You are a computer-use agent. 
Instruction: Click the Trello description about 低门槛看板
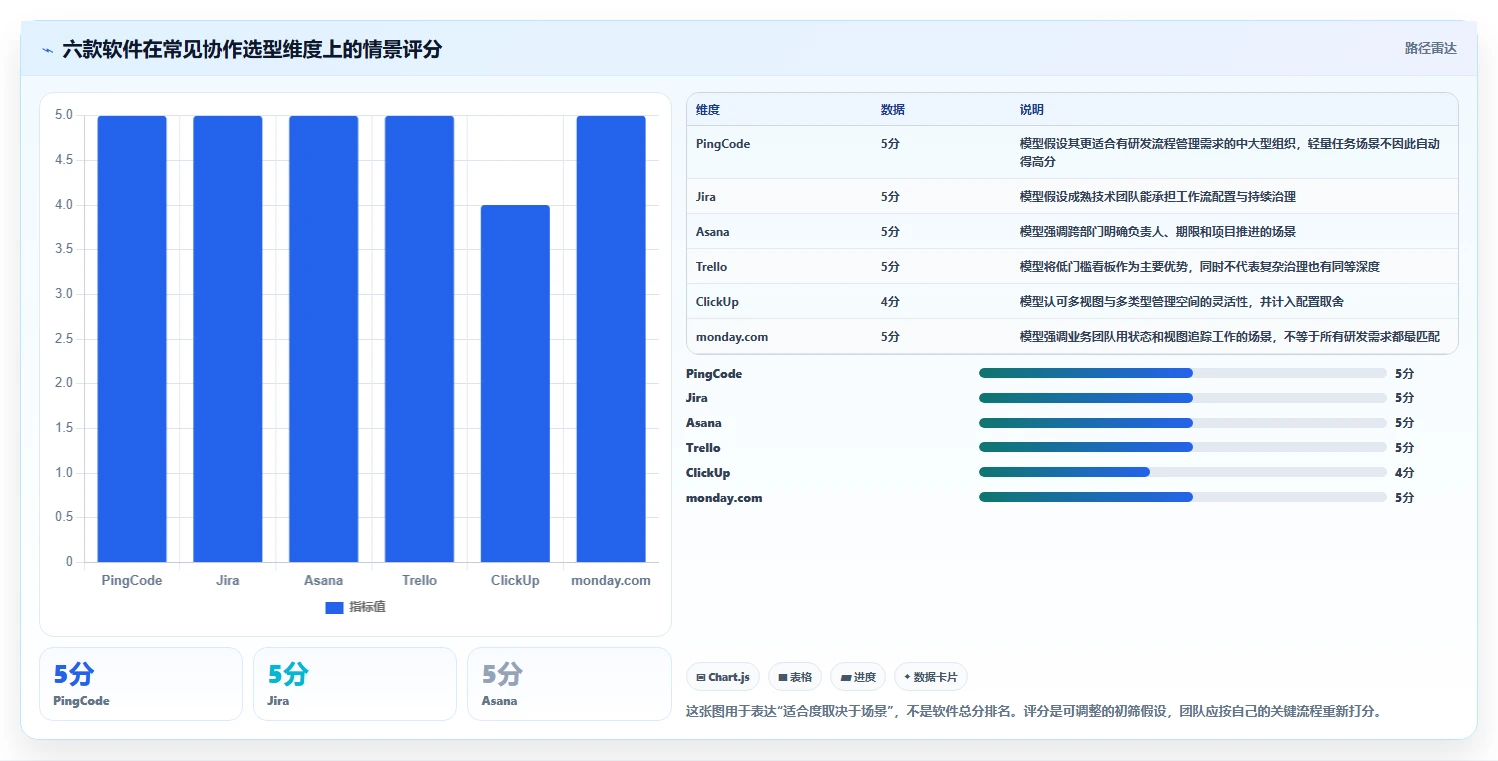point(1200,267)
